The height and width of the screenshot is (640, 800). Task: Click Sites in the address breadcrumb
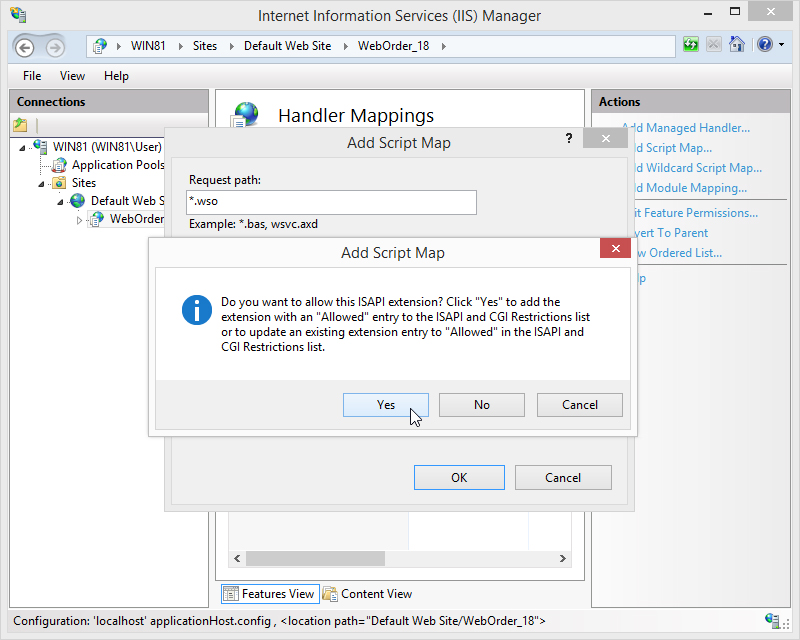[x=205, y=46]
